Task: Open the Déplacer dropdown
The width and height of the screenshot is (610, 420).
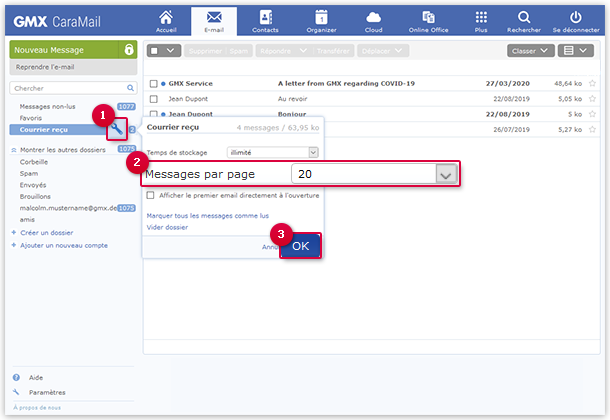Action: click(382, 51)
